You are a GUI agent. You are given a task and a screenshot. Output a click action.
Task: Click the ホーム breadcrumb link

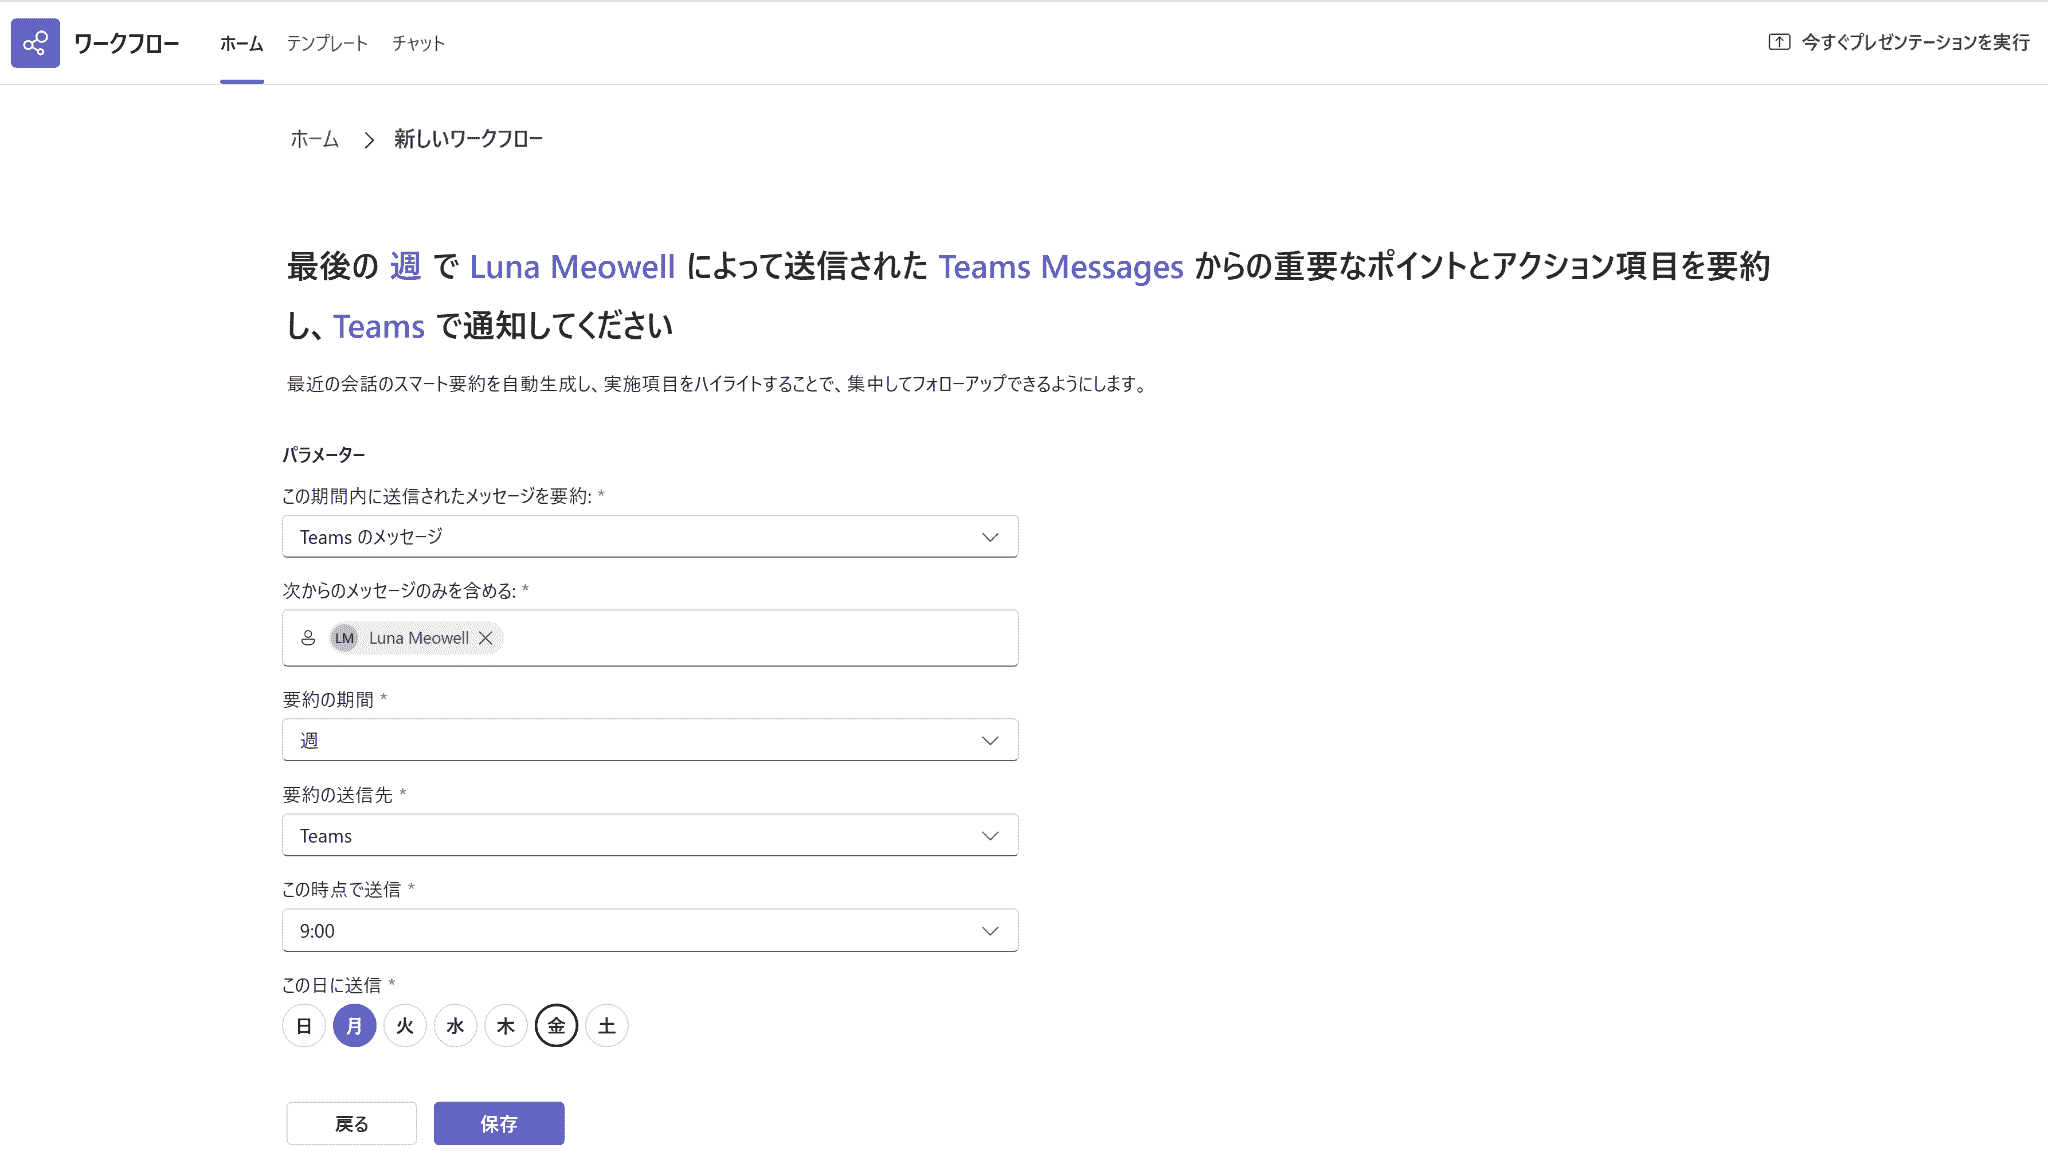pyautogui.click(x=315, y=139)
